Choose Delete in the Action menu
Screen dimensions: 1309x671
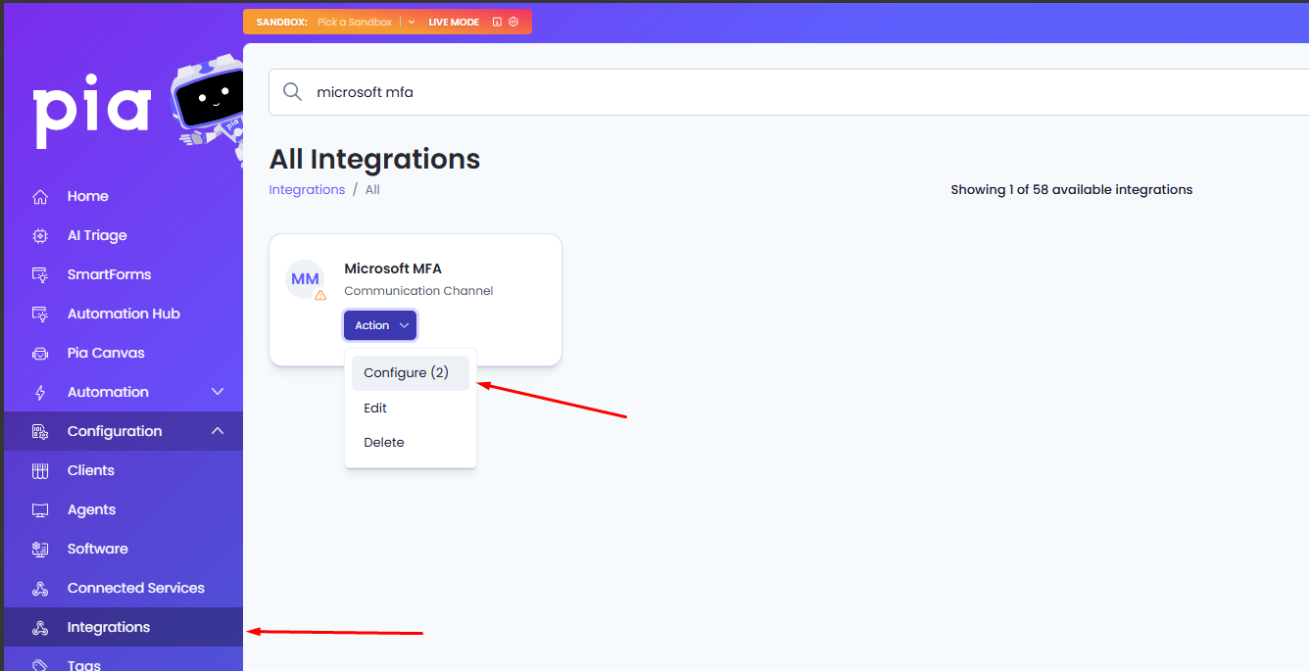384,442
